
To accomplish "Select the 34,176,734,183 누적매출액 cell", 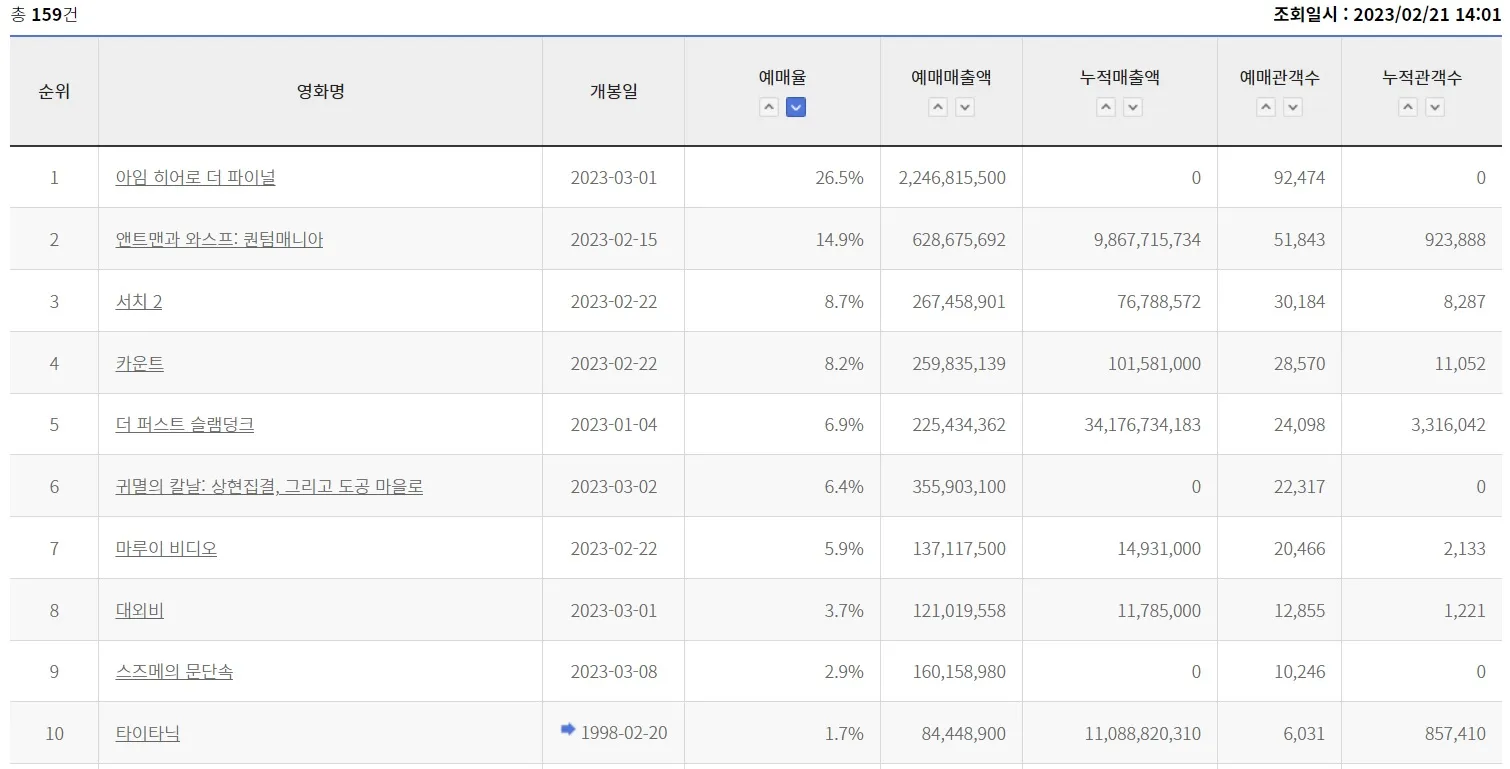I will pyautogui.click(x=1120, y=425).
